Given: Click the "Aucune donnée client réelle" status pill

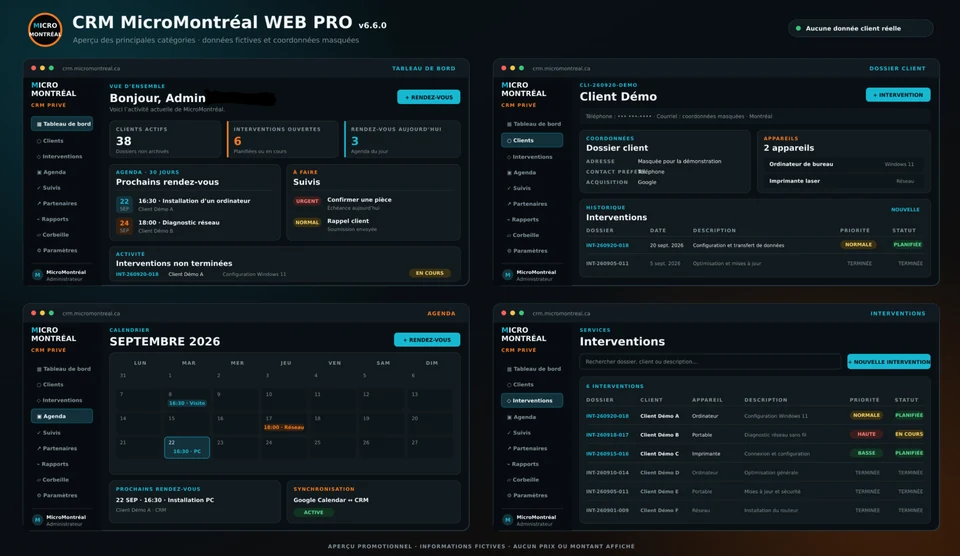Looking at the screenshot, I should click(x=860, y=28).
